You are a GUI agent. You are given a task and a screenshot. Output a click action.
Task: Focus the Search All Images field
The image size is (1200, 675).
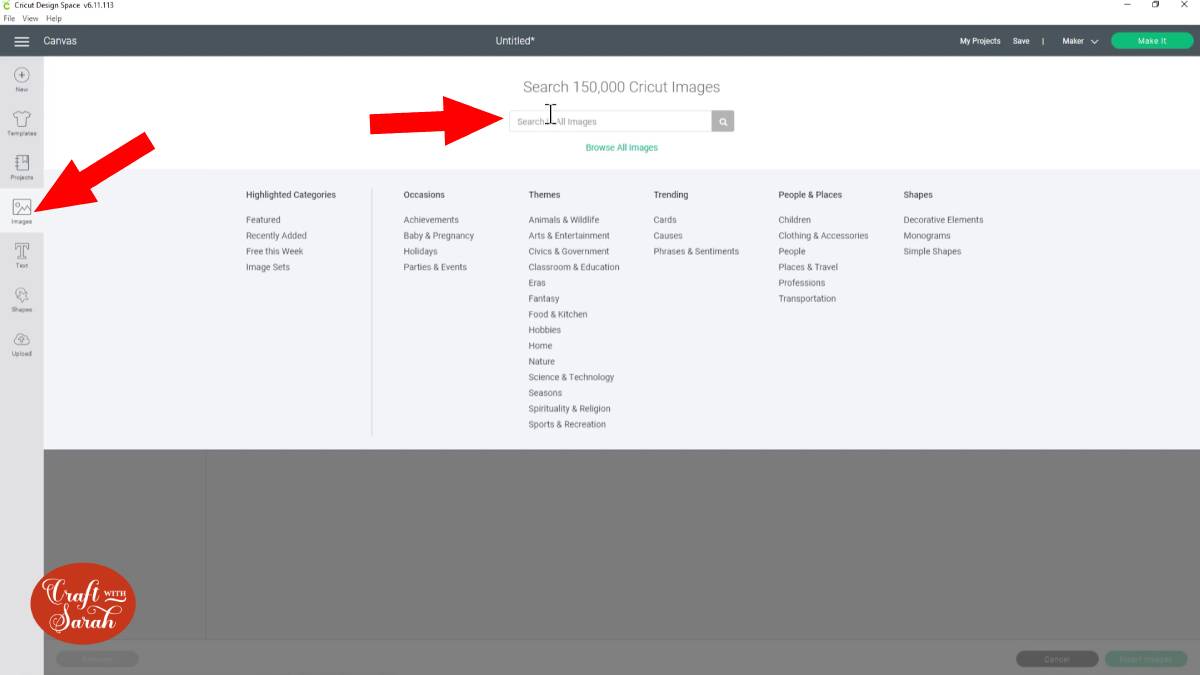tap(610, 121)
